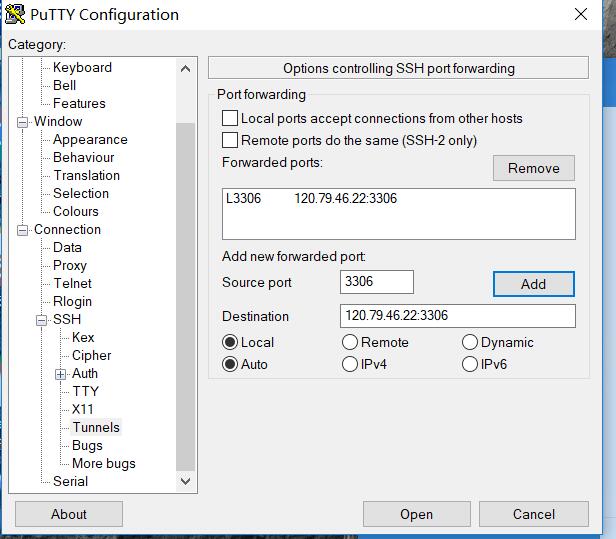
Task: Choose the Dynamic forwarding radio button
Action: [470, 342]
